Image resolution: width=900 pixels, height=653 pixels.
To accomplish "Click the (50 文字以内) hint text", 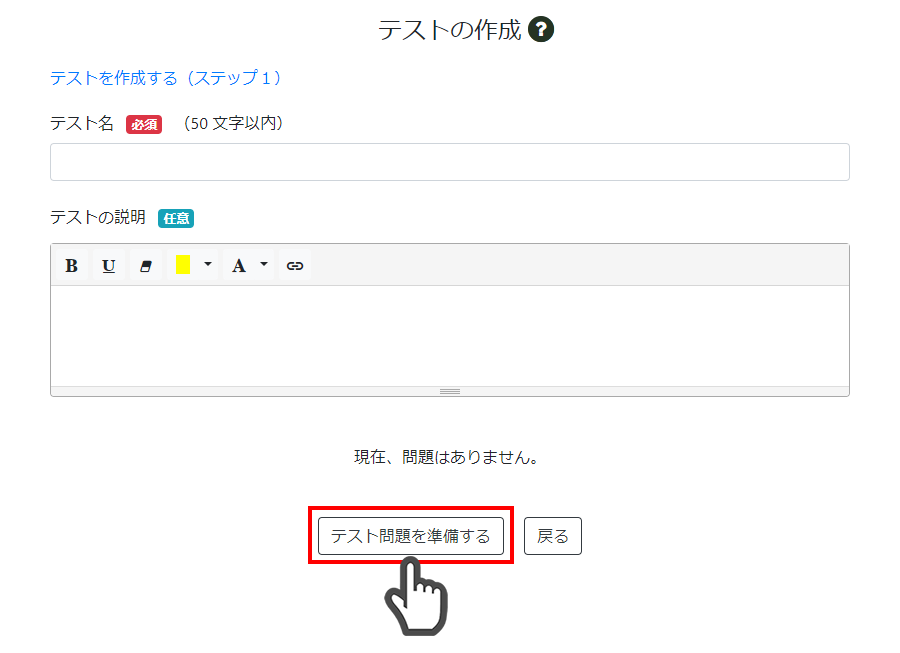I will 233,123.
